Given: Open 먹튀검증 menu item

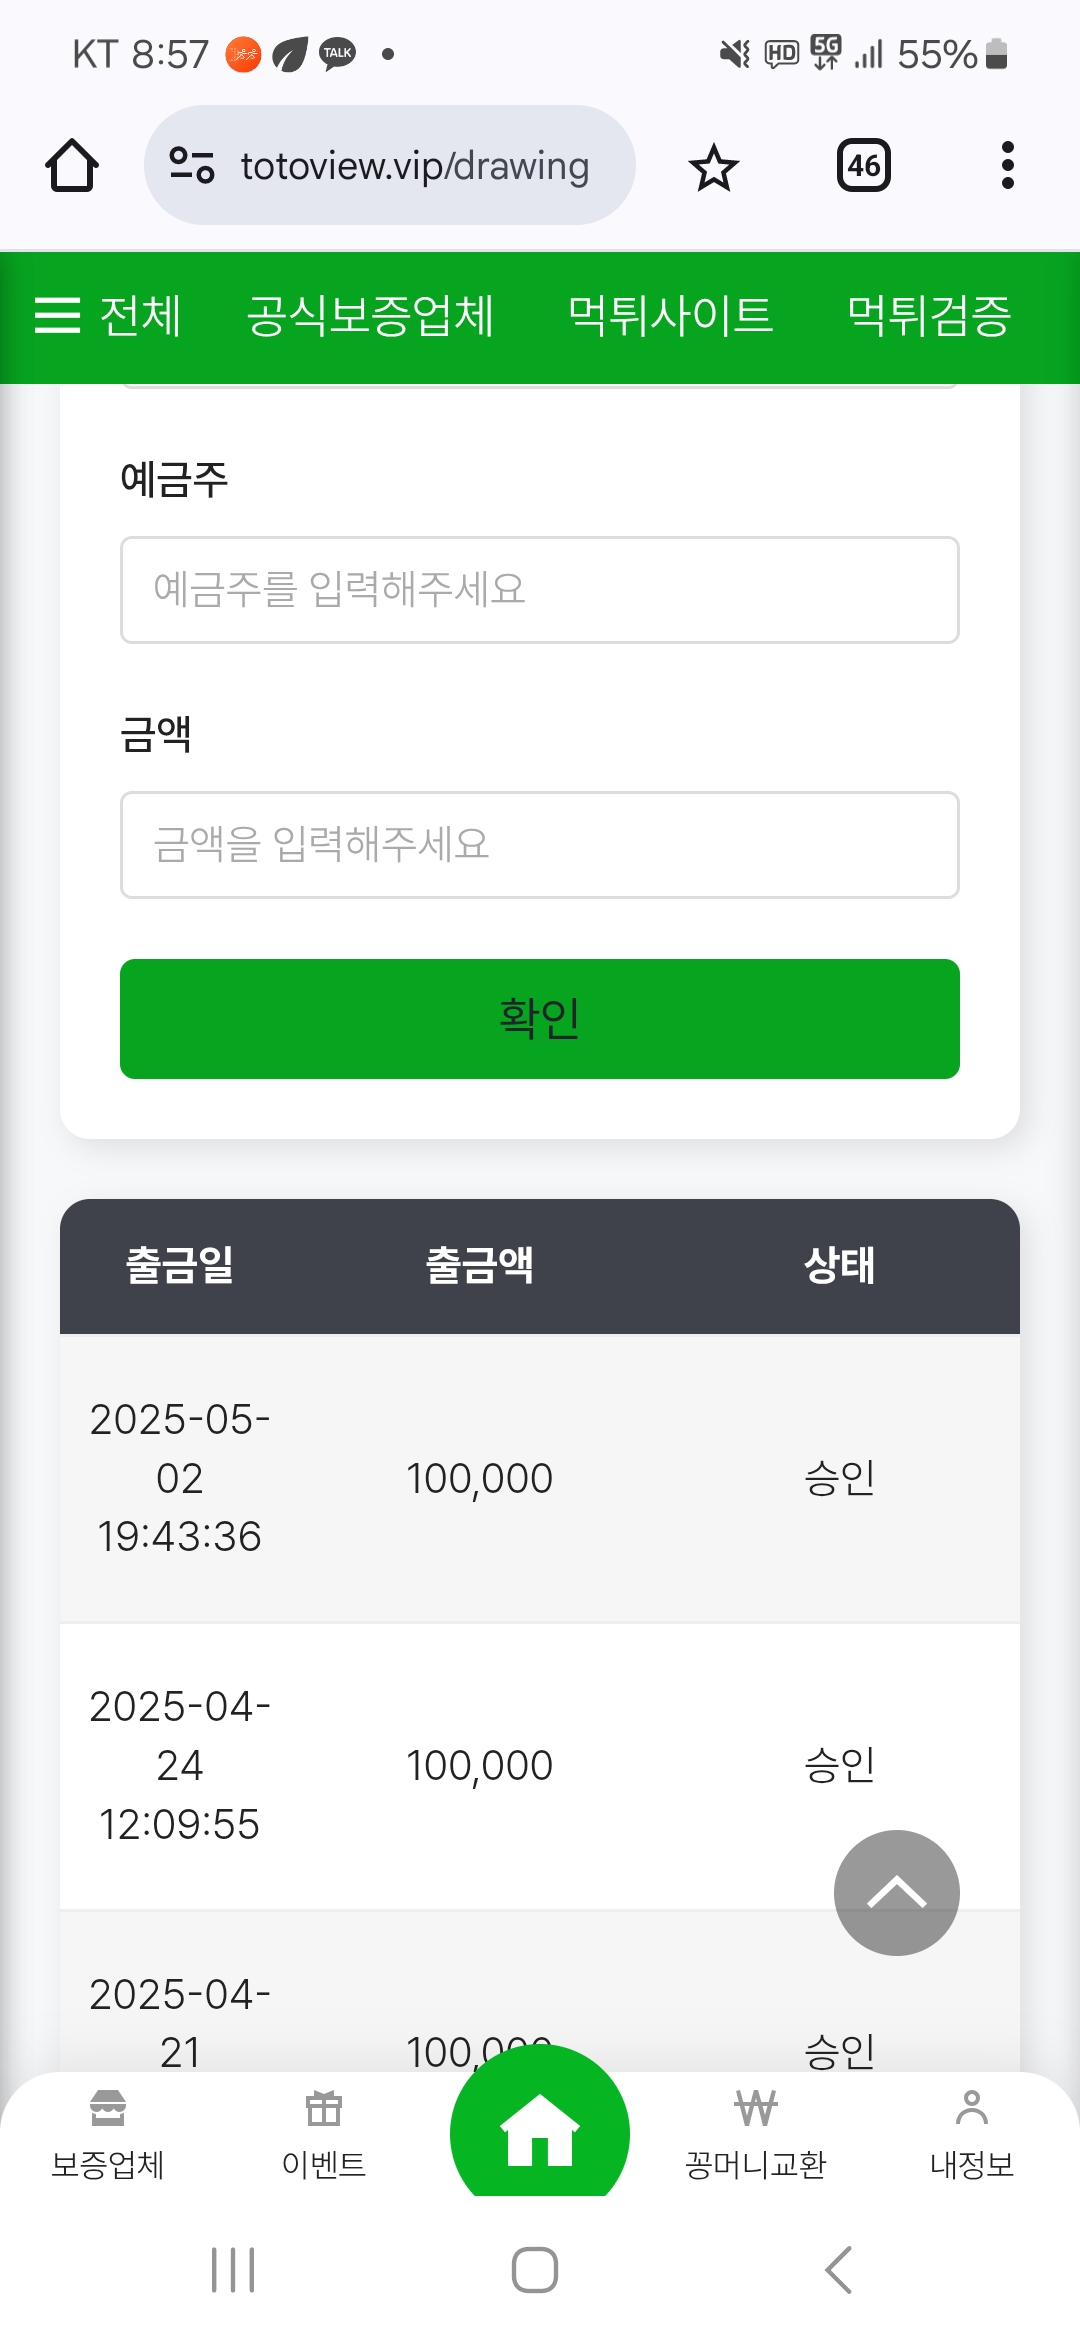Looking at the screenshot, I should pyautogui.click(x=929, y=316).
